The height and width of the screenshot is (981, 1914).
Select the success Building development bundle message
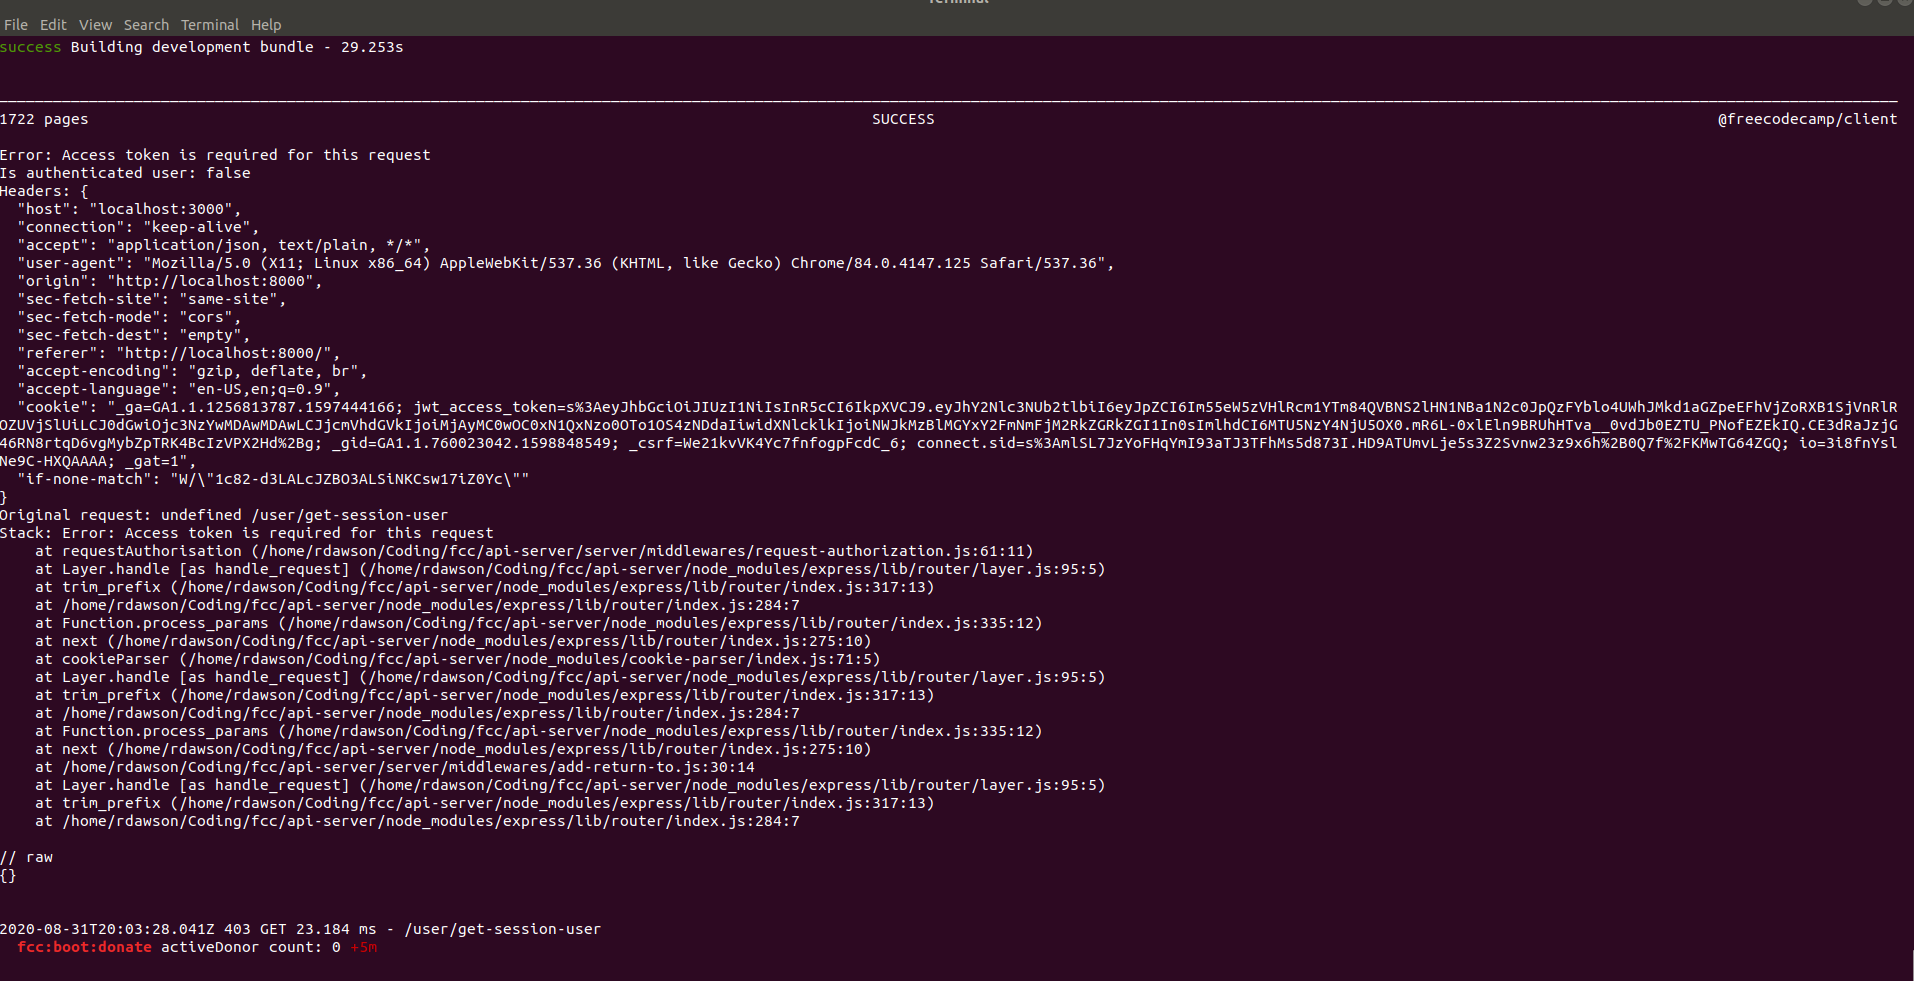[x=200, y=46]
